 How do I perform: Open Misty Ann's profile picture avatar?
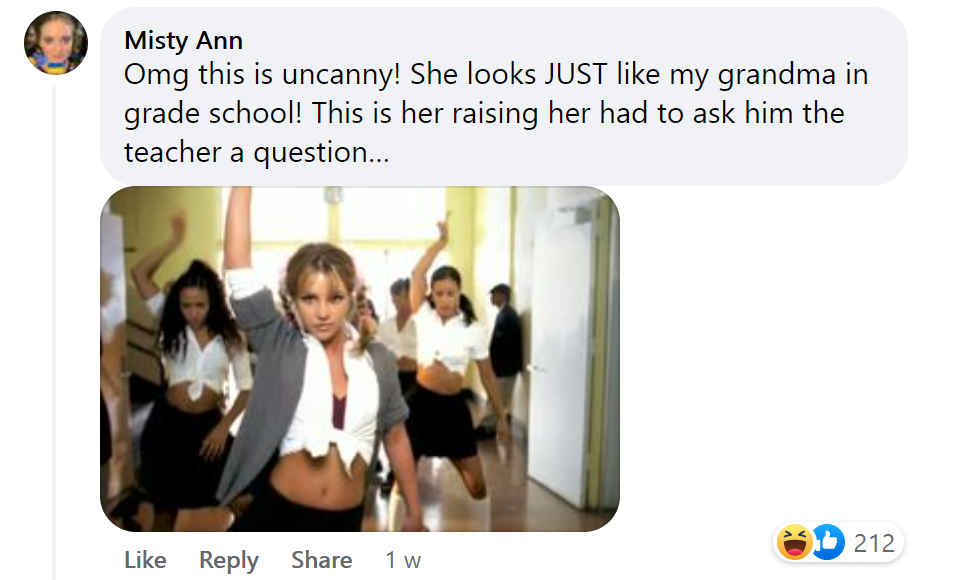point(56,42)
